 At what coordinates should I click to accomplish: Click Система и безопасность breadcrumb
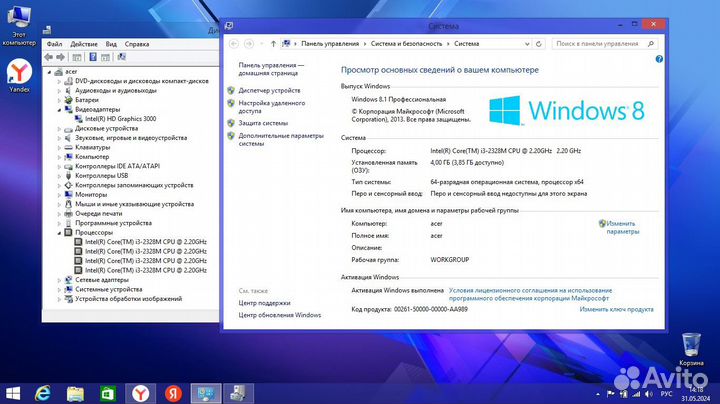point(406,44)
